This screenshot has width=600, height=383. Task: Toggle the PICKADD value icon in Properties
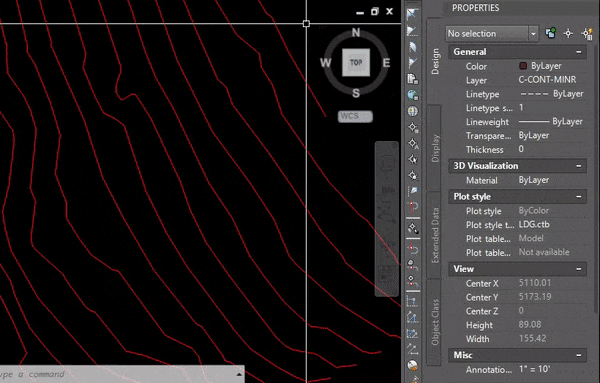[x=551, y=33]
